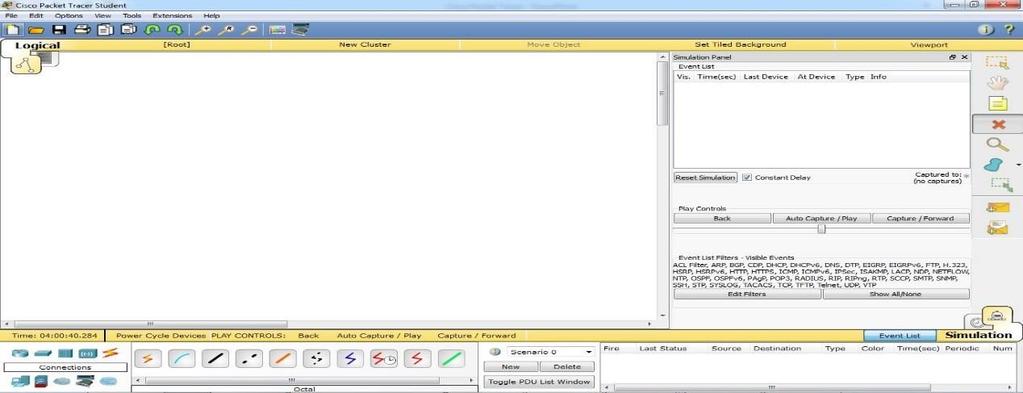This screenshot has width=1023, height=393.
Task: Click the Save floppy disk icon
Action: 59,29
